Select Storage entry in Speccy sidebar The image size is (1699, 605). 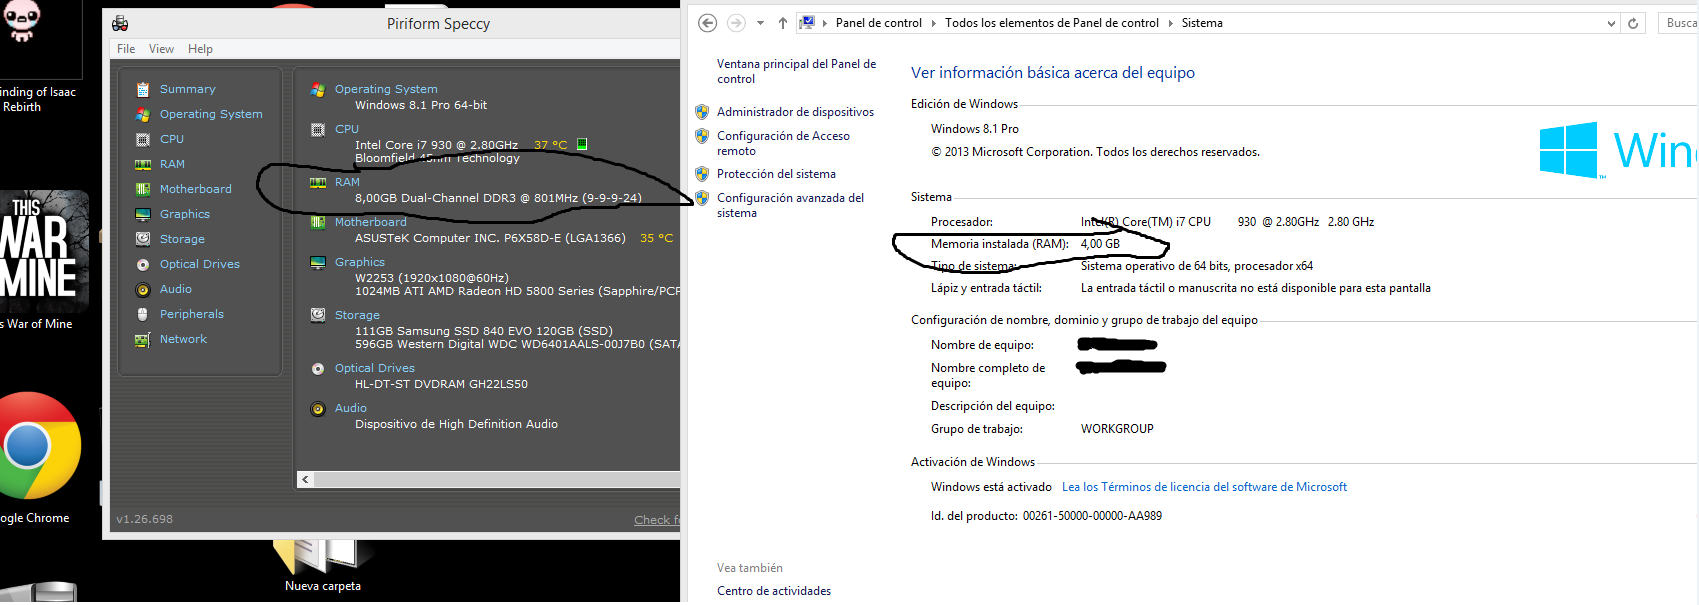click(x=182, y=239)
